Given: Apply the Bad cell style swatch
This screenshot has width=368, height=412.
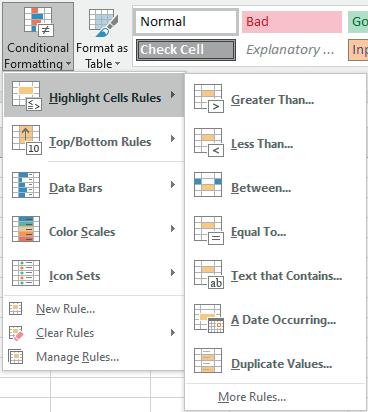Looking at the screenshot, I should point(292,22).
